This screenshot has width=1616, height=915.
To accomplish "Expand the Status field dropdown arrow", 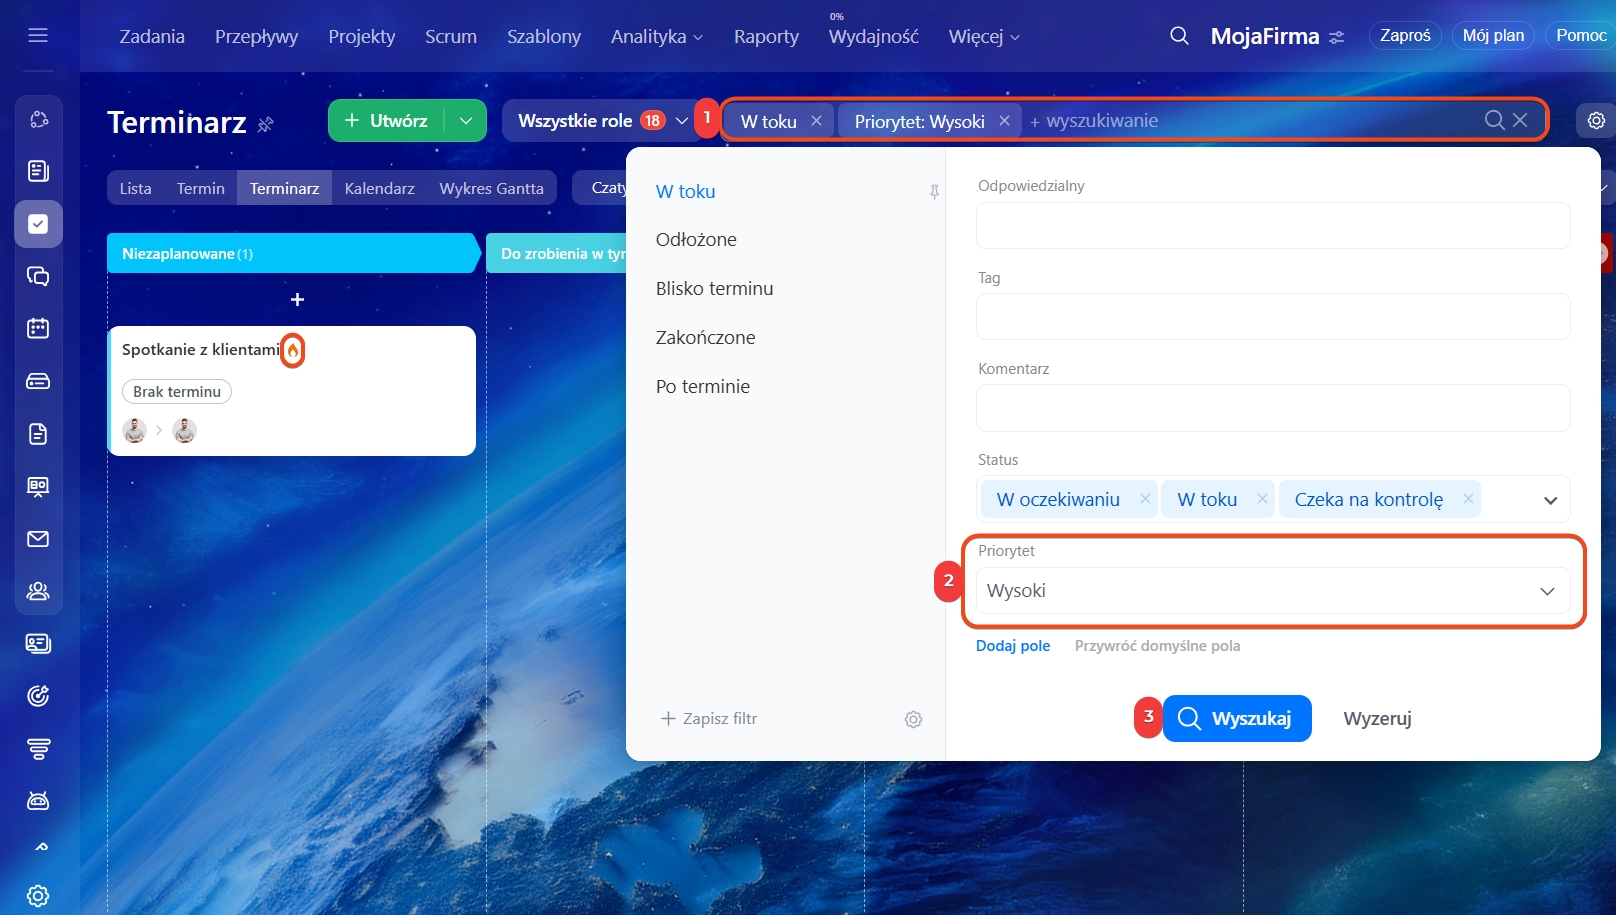I will coord(1550,500).
